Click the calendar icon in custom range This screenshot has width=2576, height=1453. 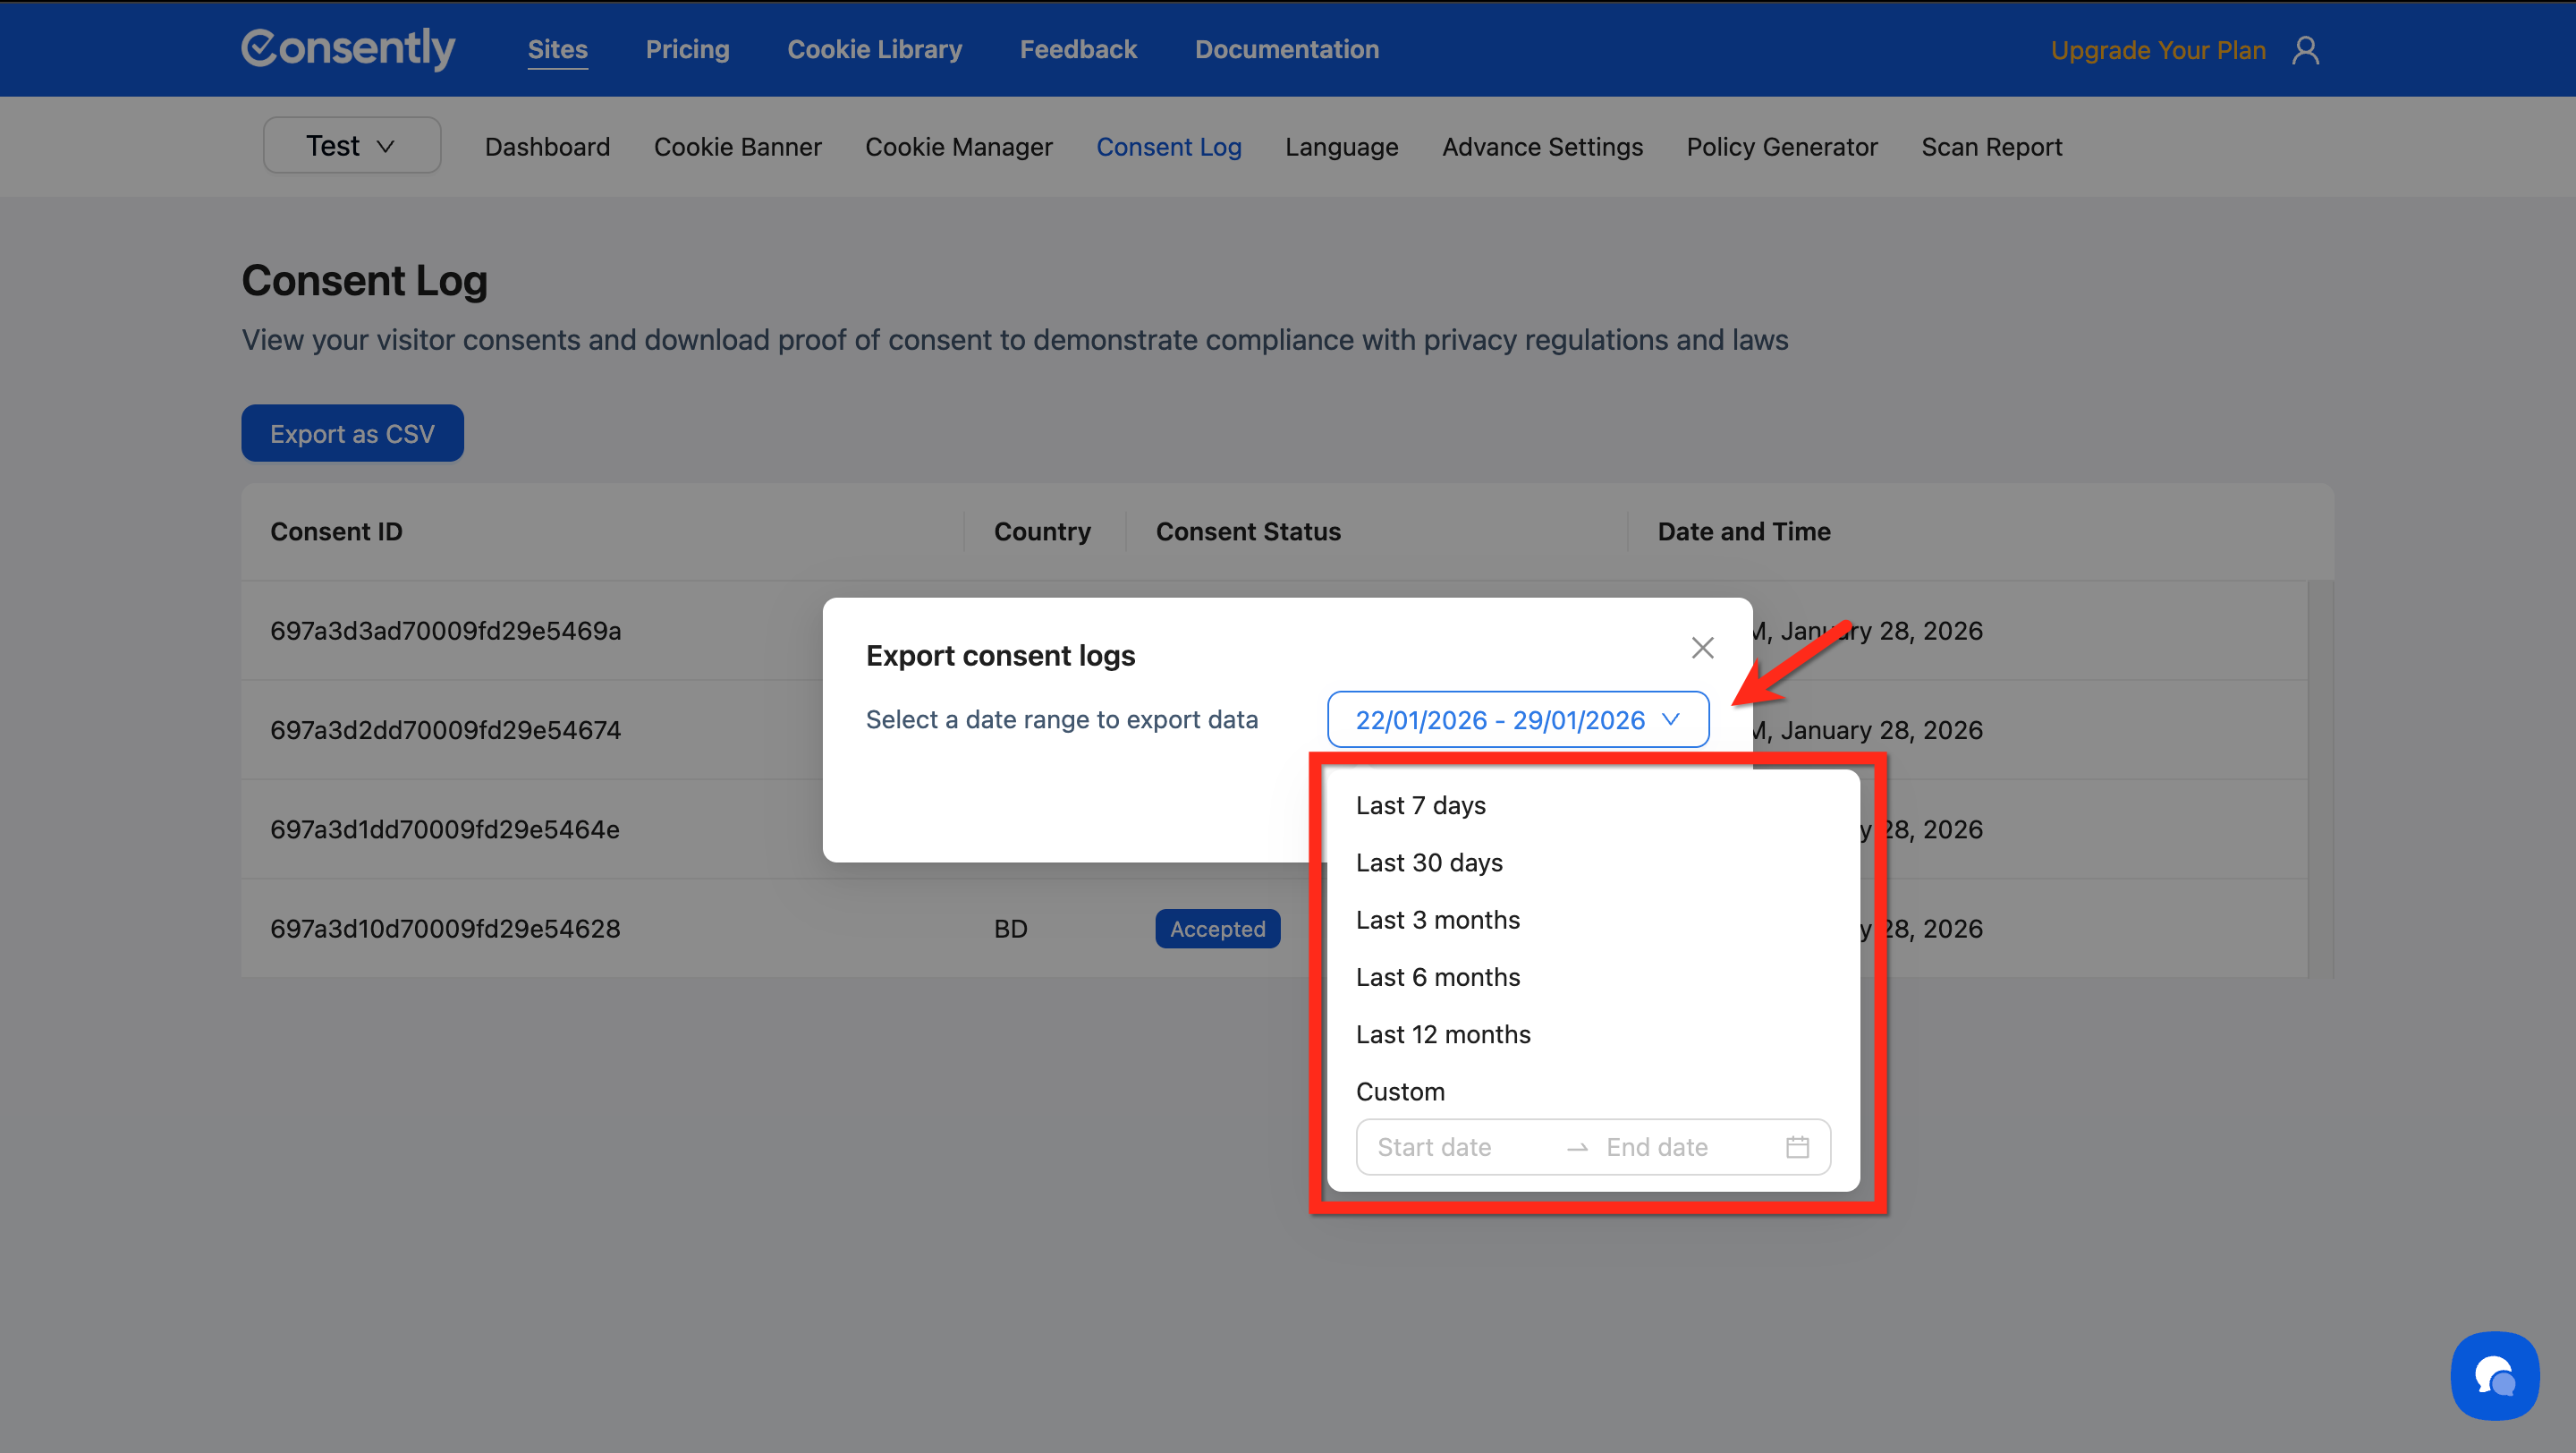pyautogui.click(x=1797, y=1147)
